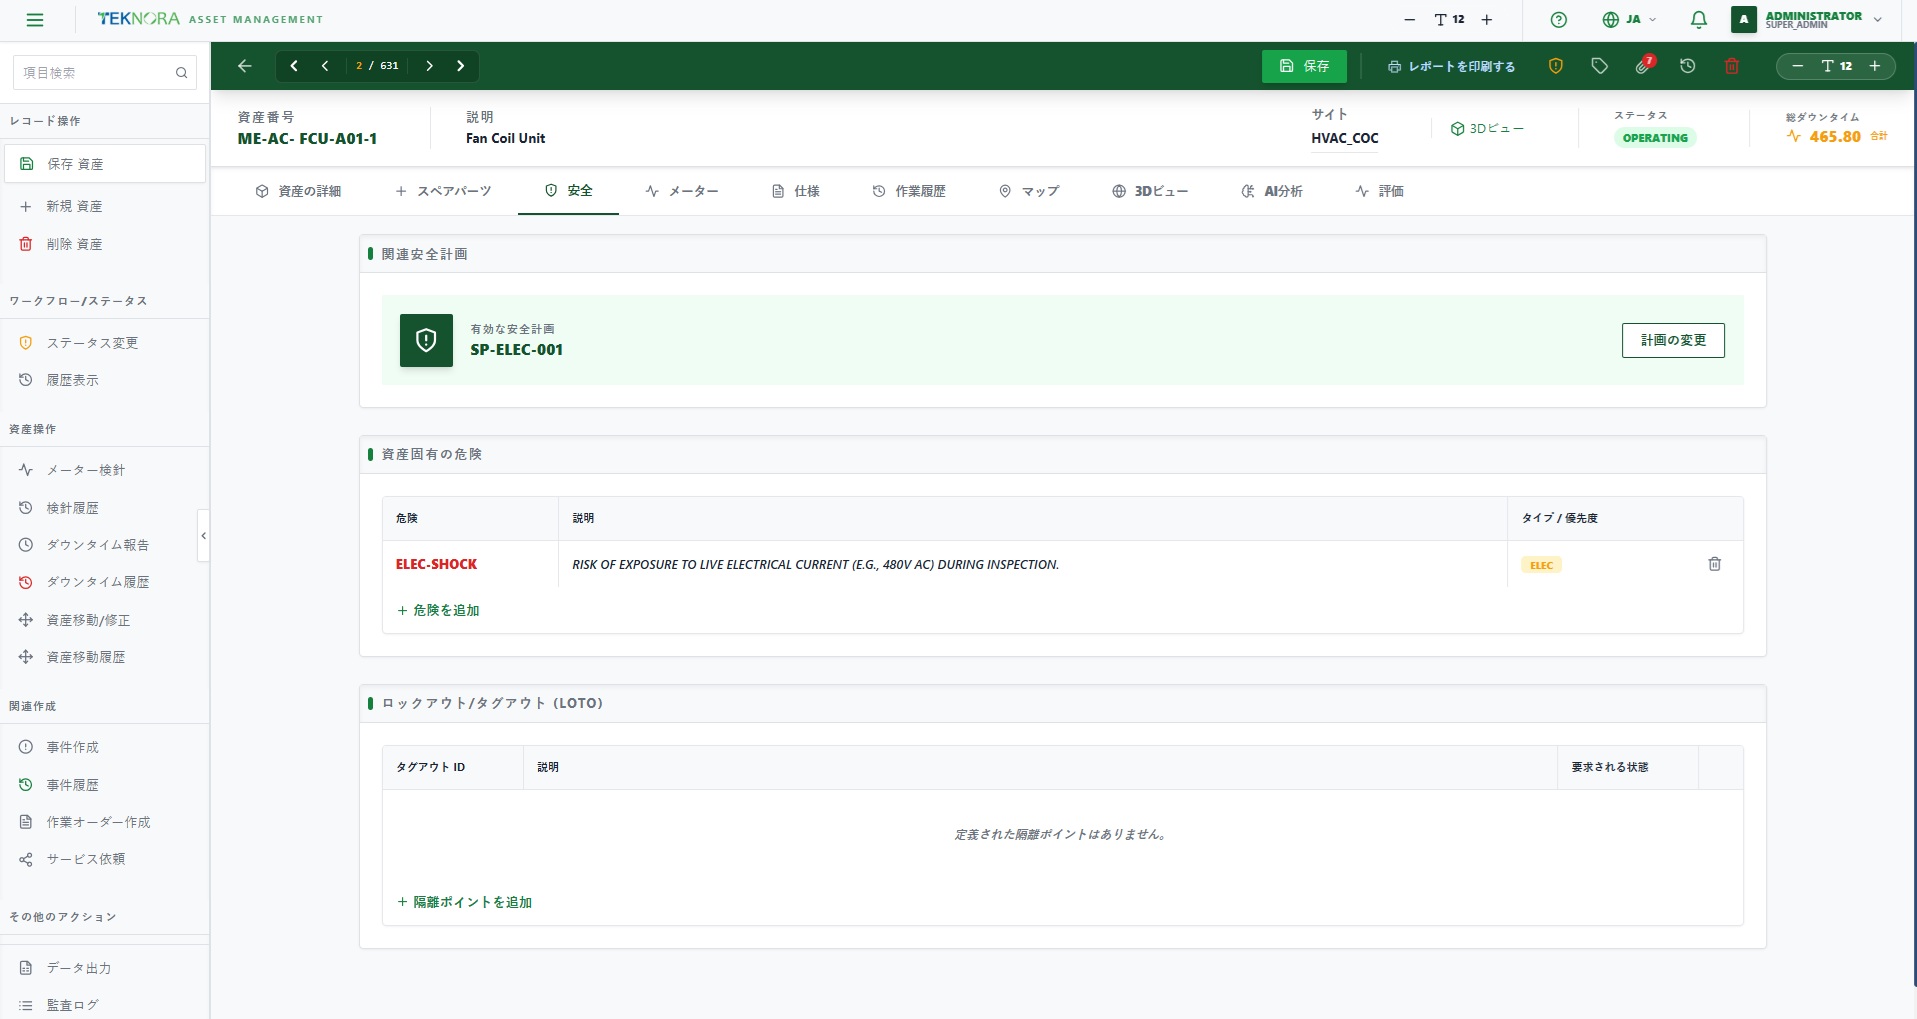Increase font size in top header

pos(1487,19)
